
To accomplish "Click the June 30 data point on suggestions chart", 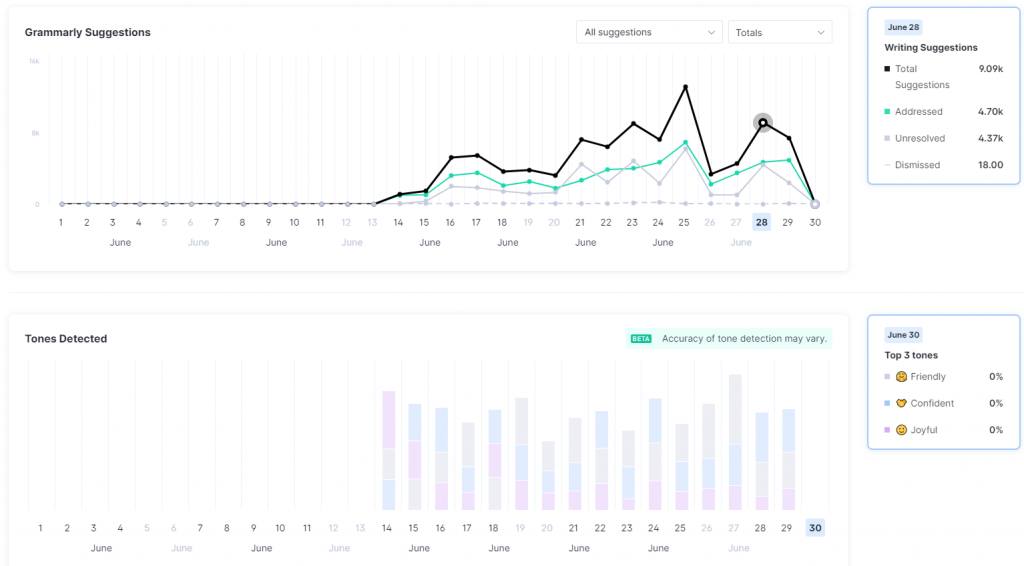I will (814, 204).
